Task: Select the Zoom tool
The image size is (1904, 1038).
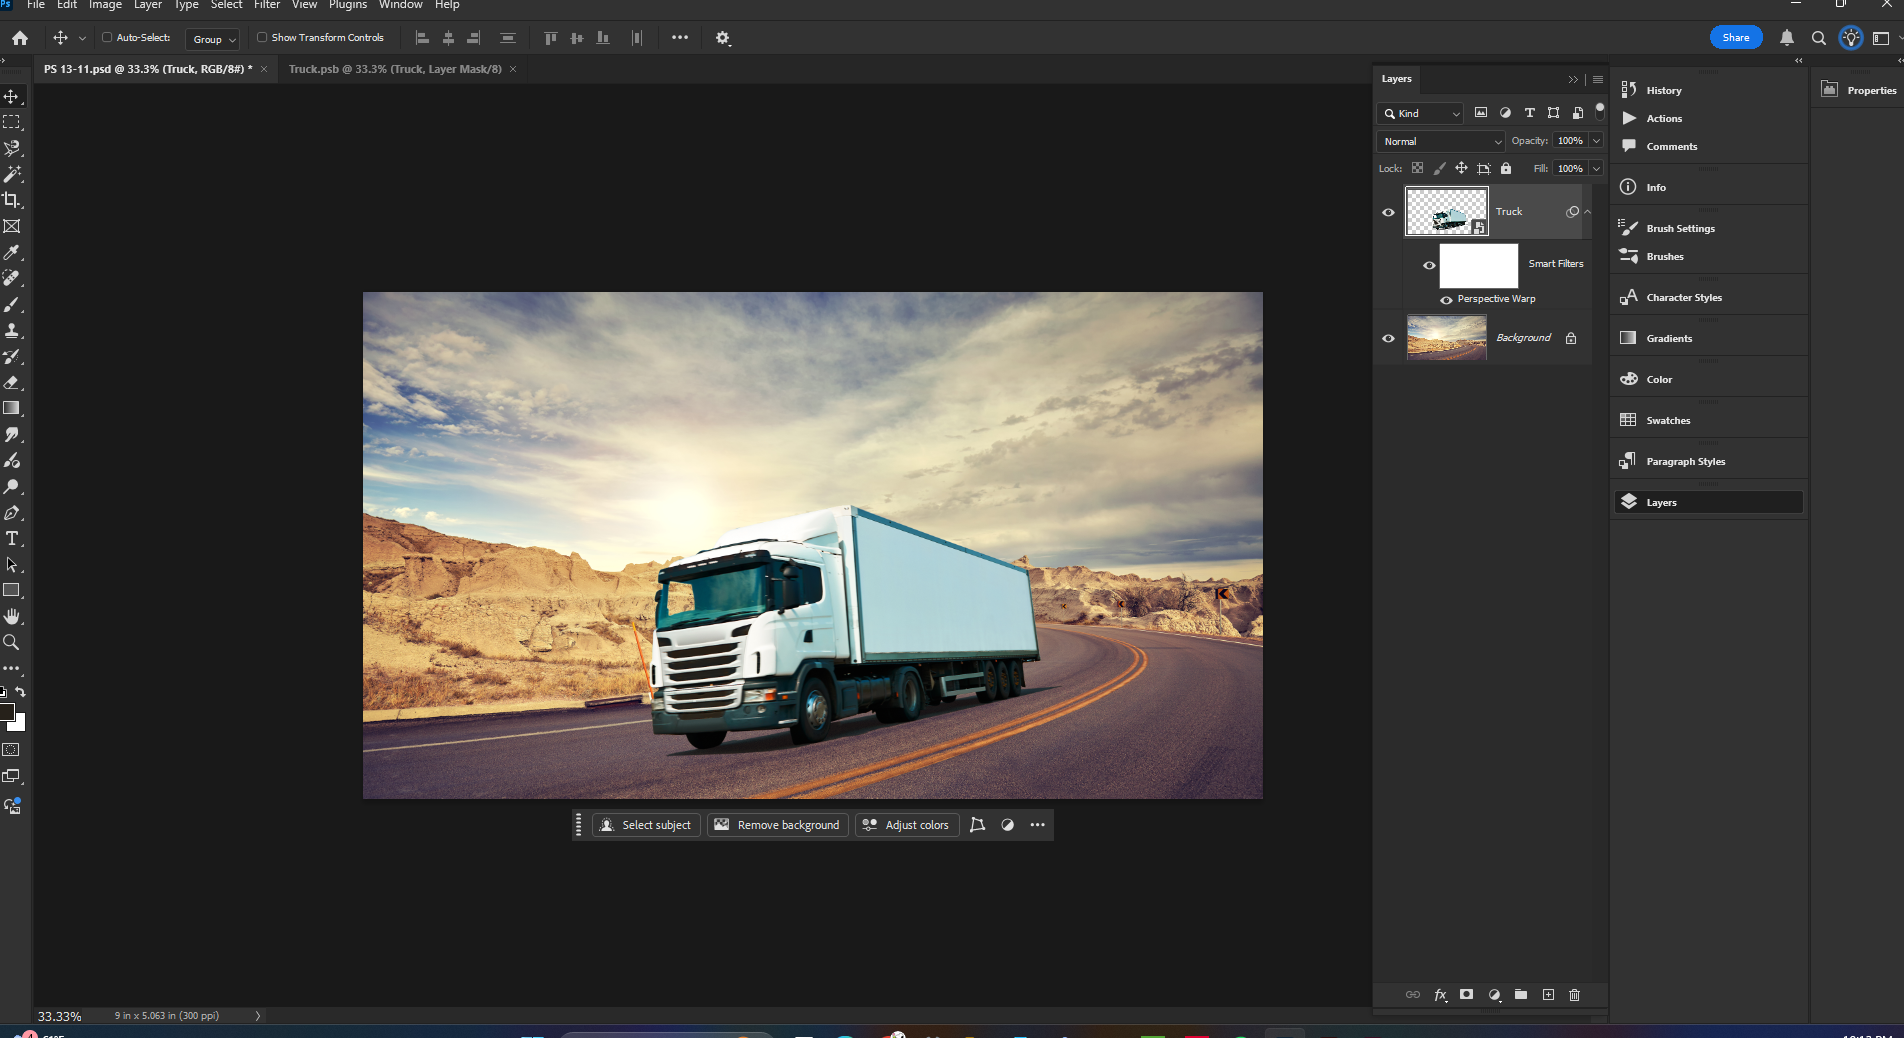Action: [x=12, y=643]
